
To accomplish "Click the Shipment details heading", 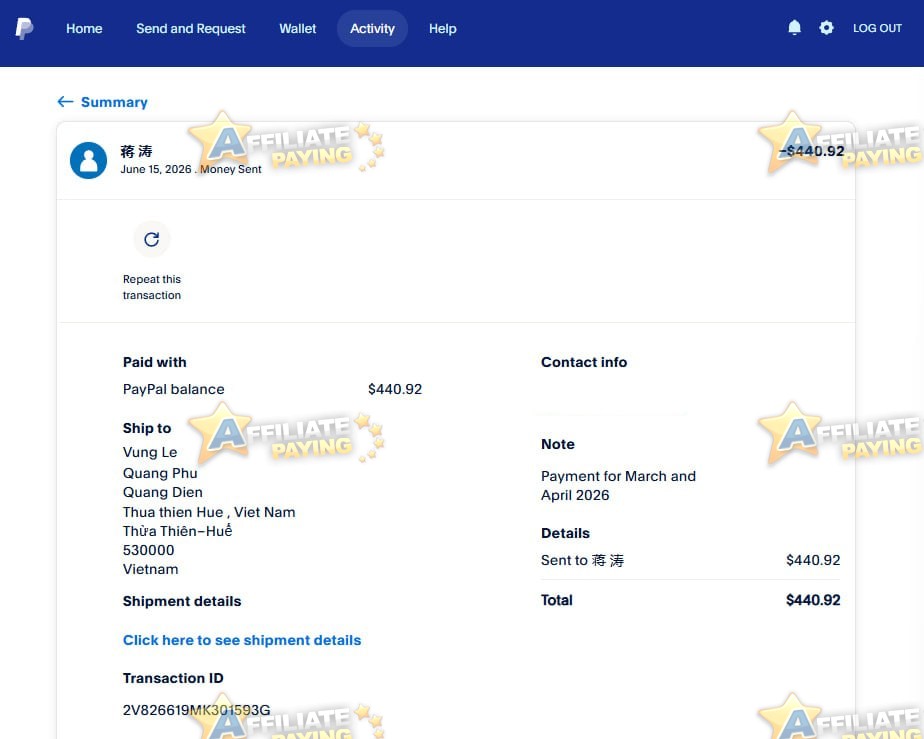I will tap(182, 601).
